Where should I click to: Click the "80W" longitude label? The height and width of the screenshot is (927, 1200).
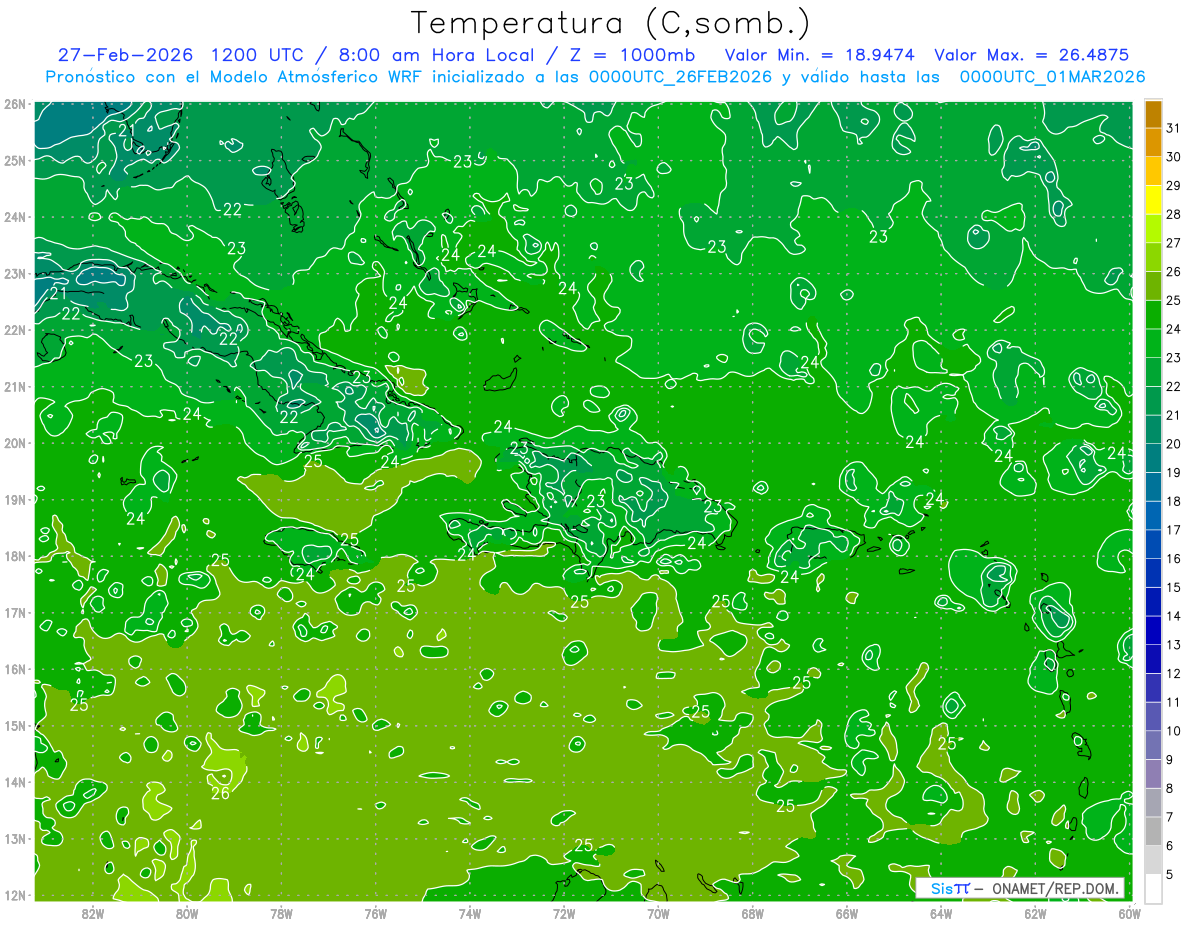187,912
